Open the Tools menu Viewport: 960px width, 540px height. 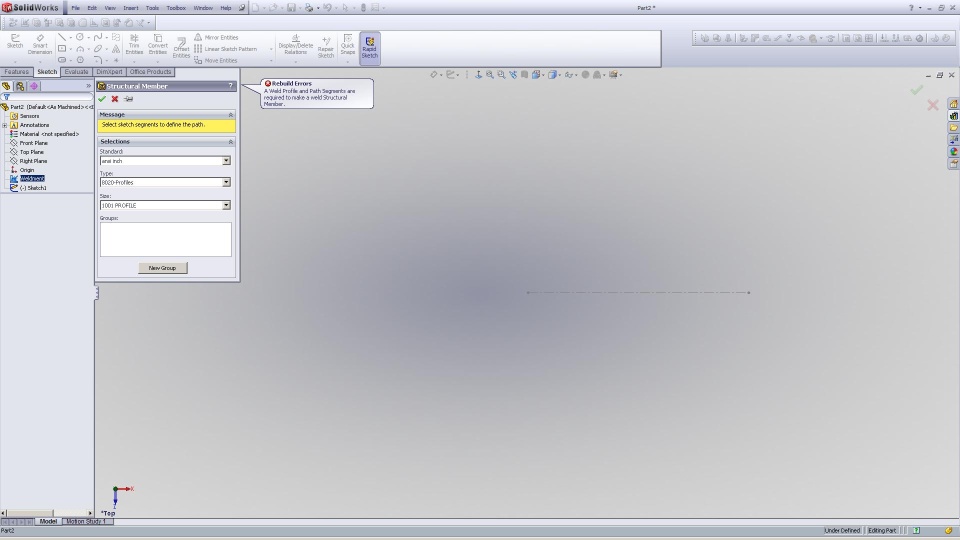point(152,8)
